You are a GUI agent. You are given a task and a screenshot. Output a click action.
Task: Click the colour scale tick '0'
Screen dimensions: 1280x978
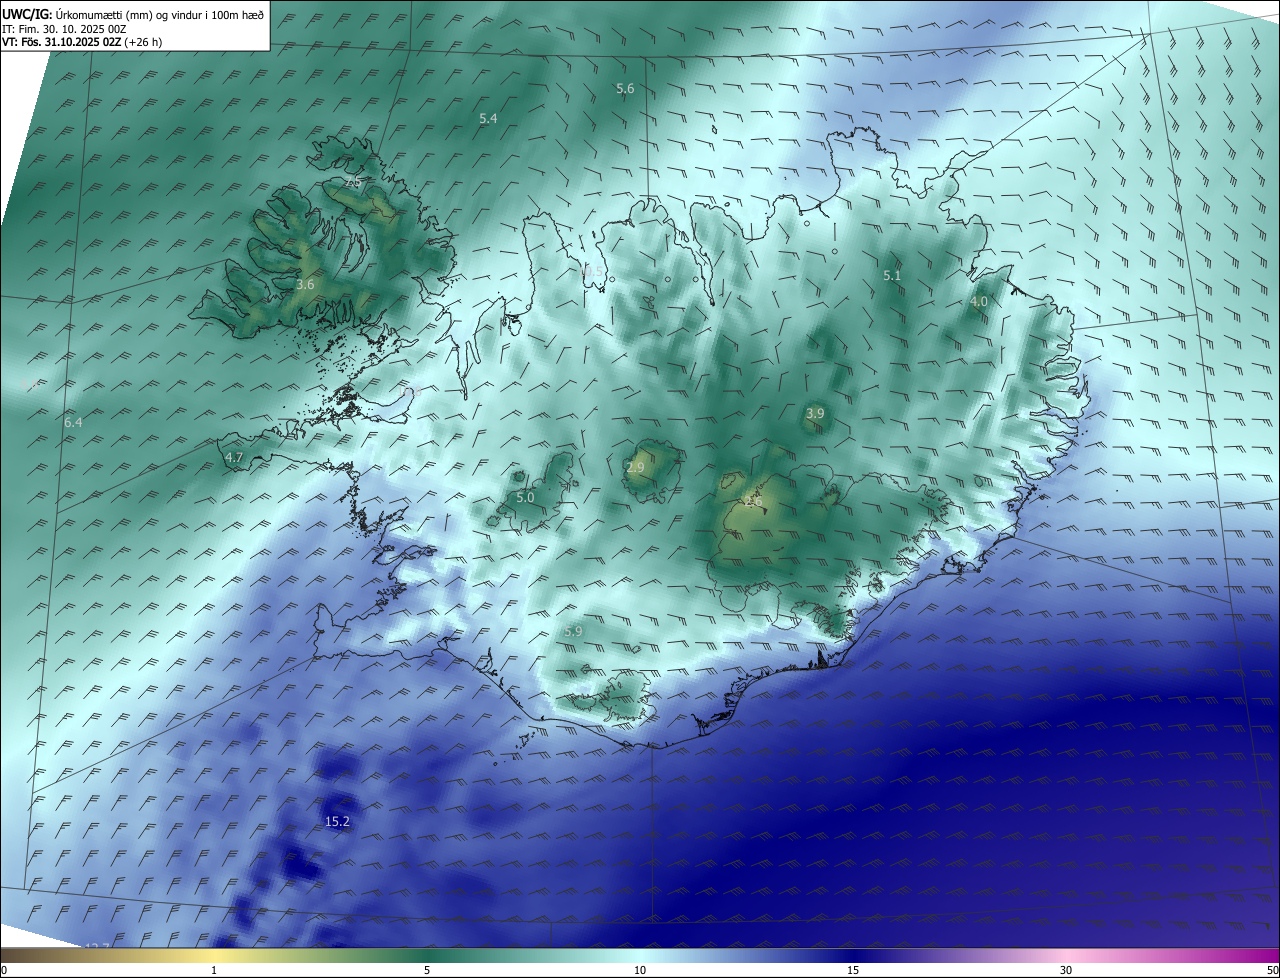pos(3,970)
